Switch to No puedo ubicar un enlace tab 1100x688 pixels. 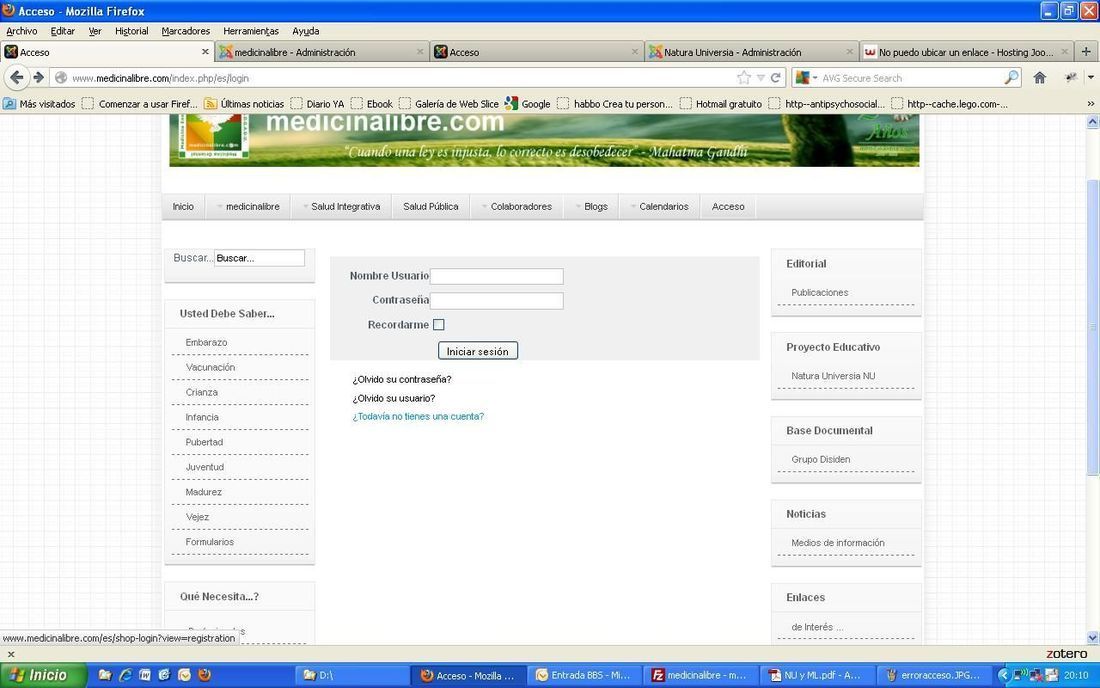pos(967,52)
